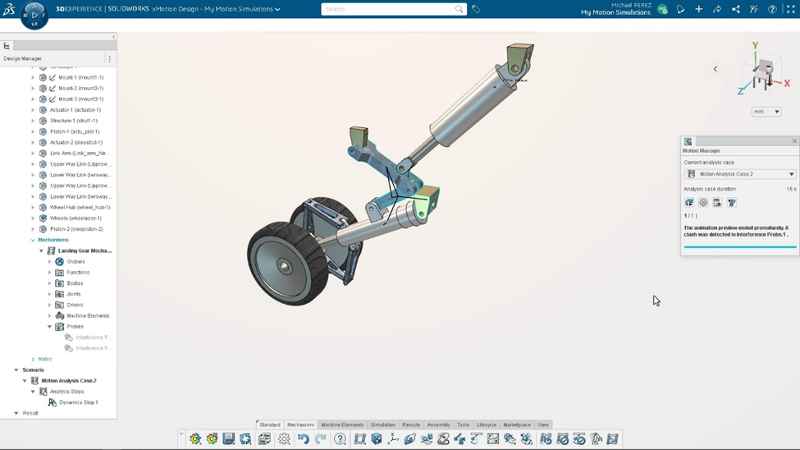Collapse the Probes tree node

tap(50, 327)
